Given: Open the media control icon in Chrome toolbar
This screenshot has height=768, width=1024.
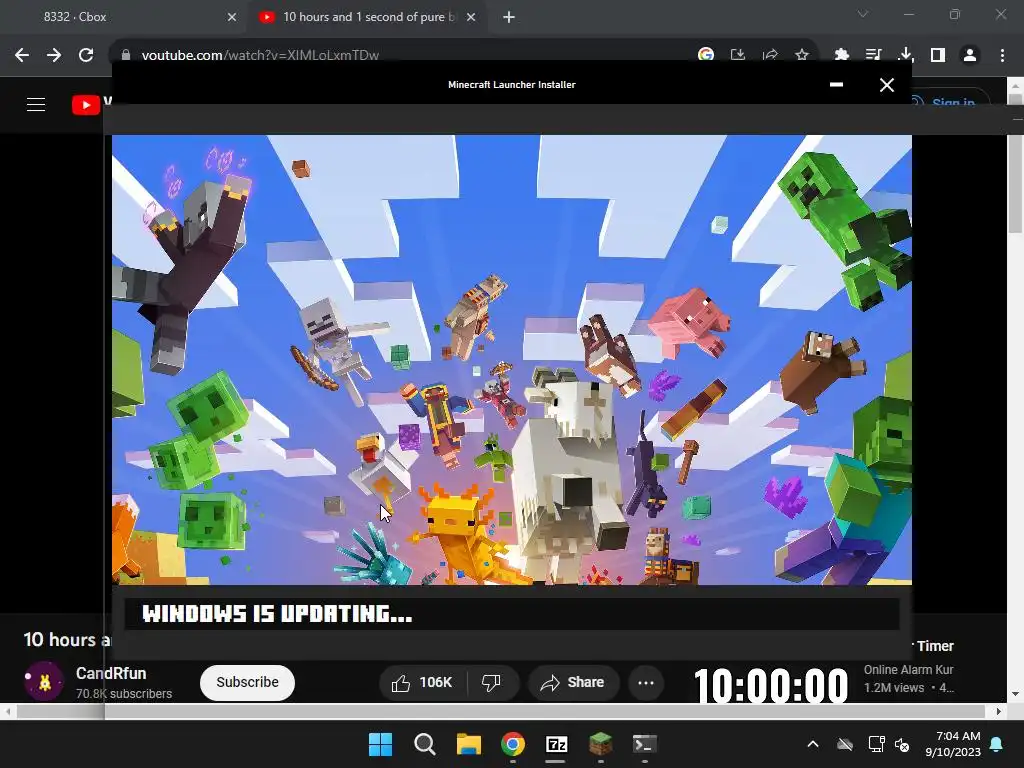Looking at the screenshot, I should pyautogui.click(x=873, y=55).
